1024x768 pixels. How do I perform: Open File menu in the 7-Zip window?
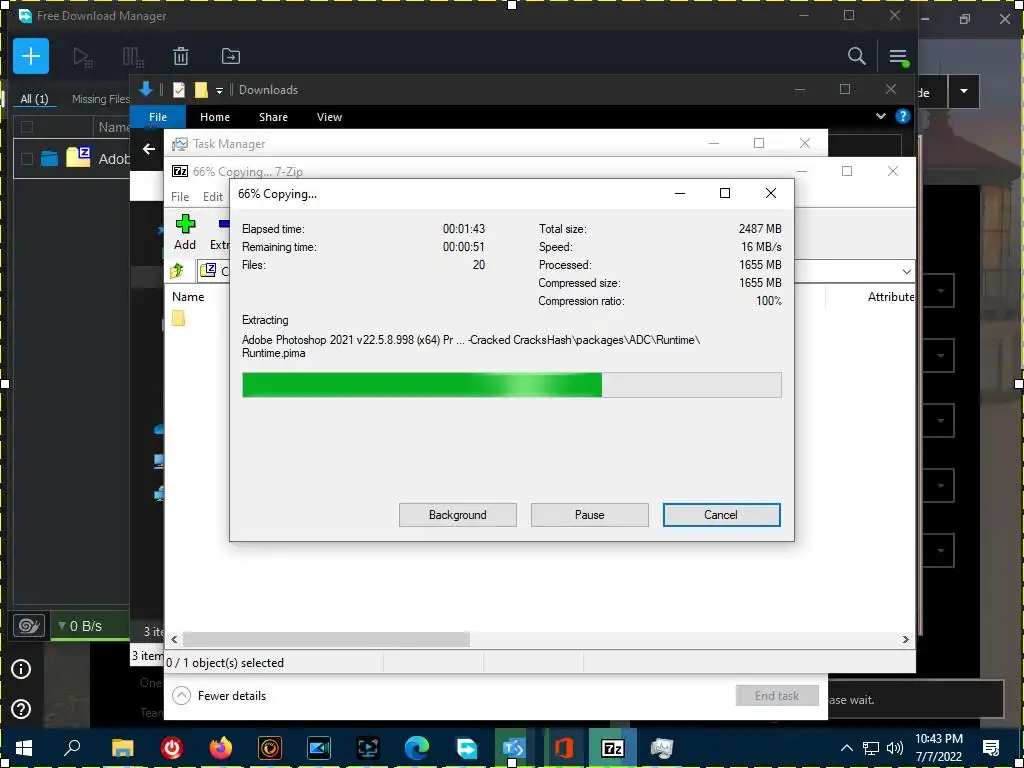[x=180, y=197]
